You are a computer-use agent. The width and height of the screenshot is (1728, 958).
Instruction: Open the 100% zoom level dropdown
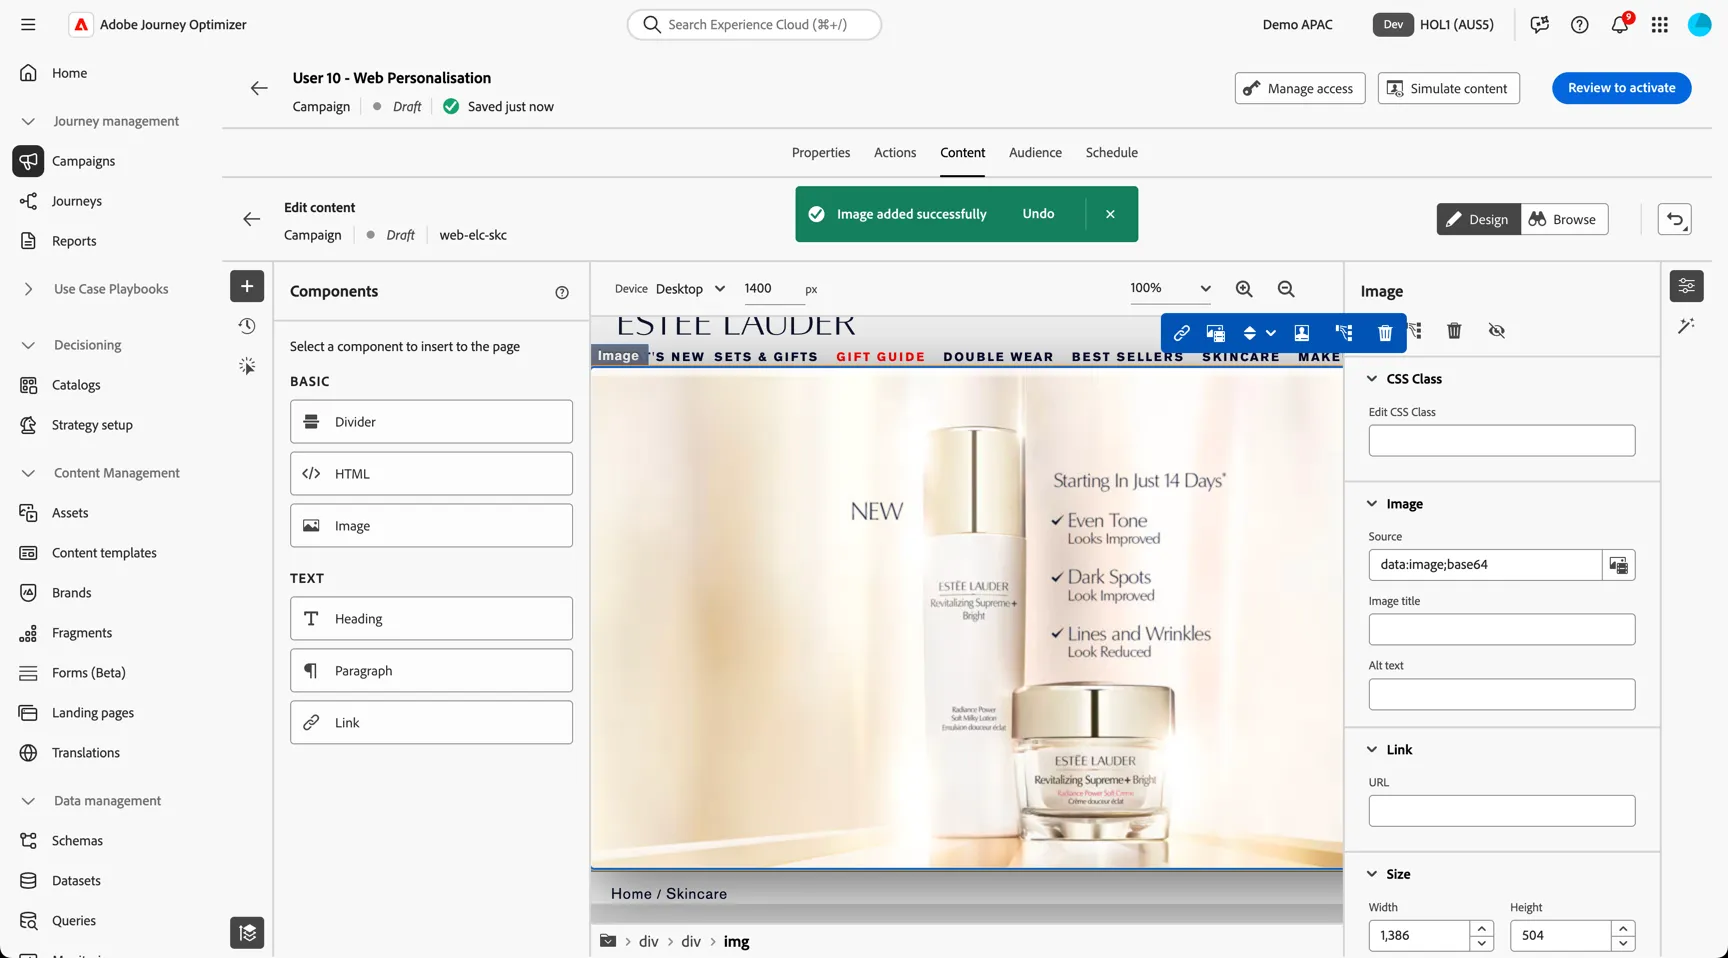coord(1170,288)
